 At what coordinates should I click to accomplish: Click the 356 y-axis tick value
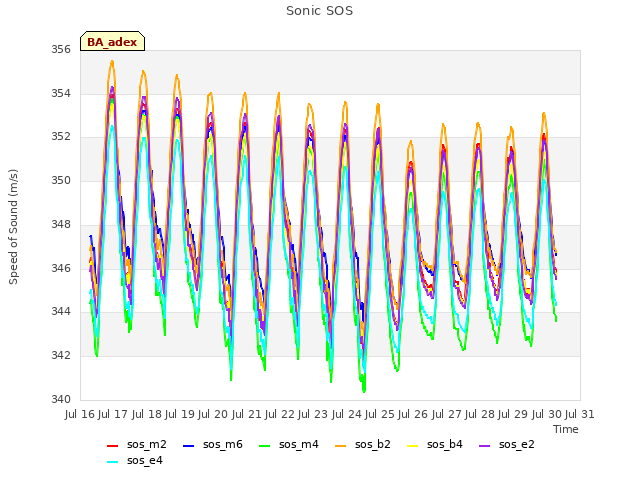point(61,50)
